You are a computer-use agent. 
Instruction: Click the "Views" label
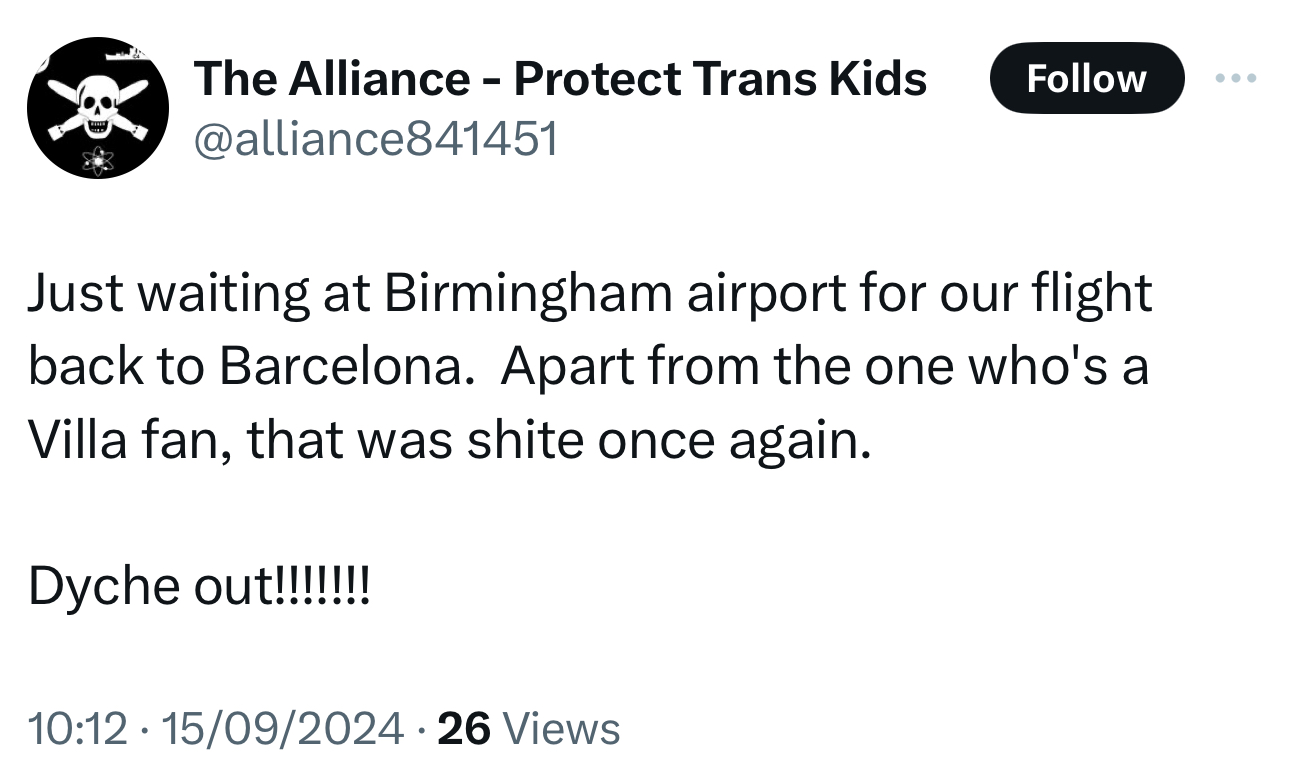tap(562, 729)
